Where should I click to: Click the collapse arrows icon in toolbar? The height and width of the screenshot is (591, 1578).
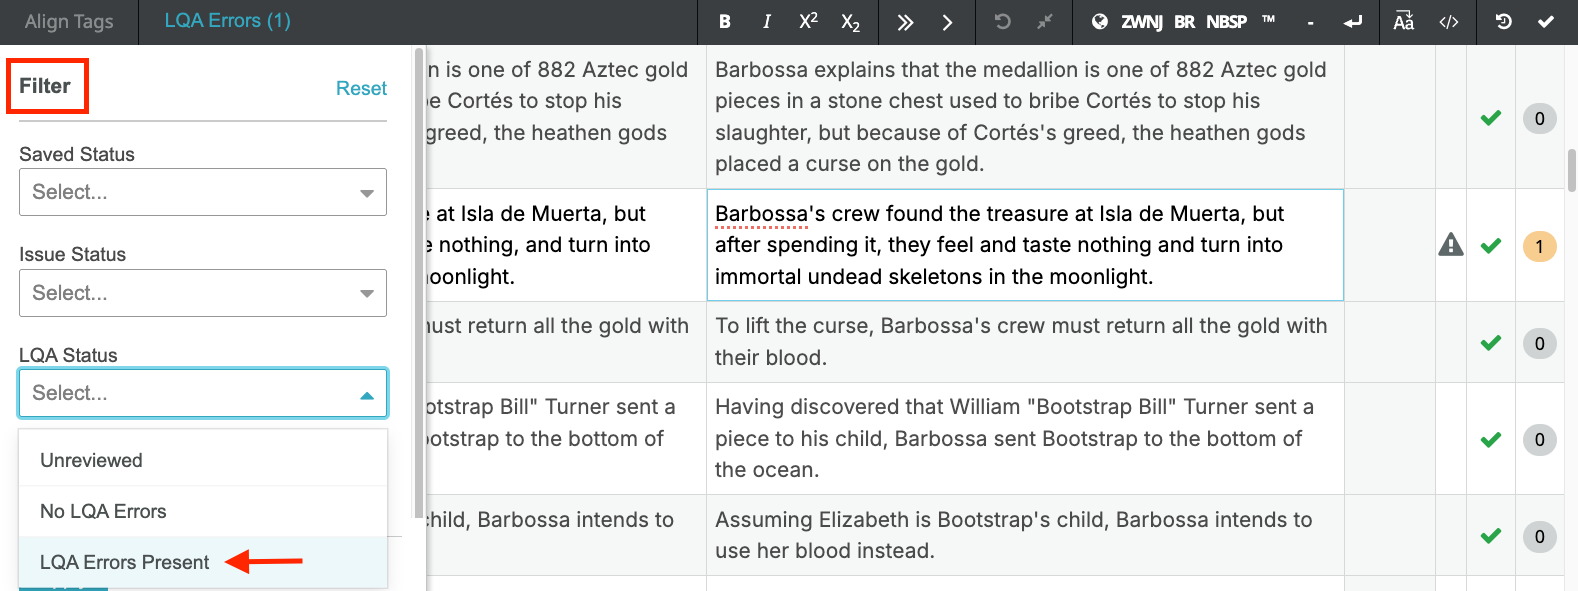pyautogui.click(x=1044, y=21)
